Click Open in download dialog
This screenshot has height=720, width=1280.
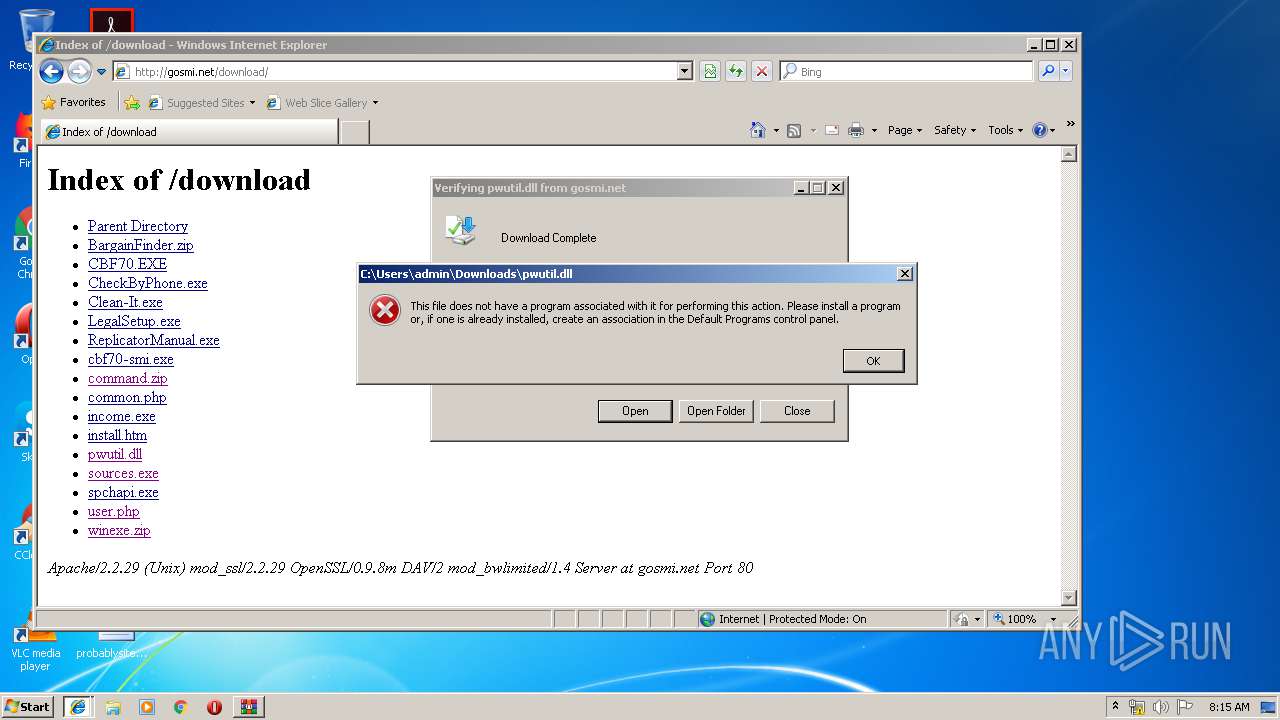[x=635, y=411]
